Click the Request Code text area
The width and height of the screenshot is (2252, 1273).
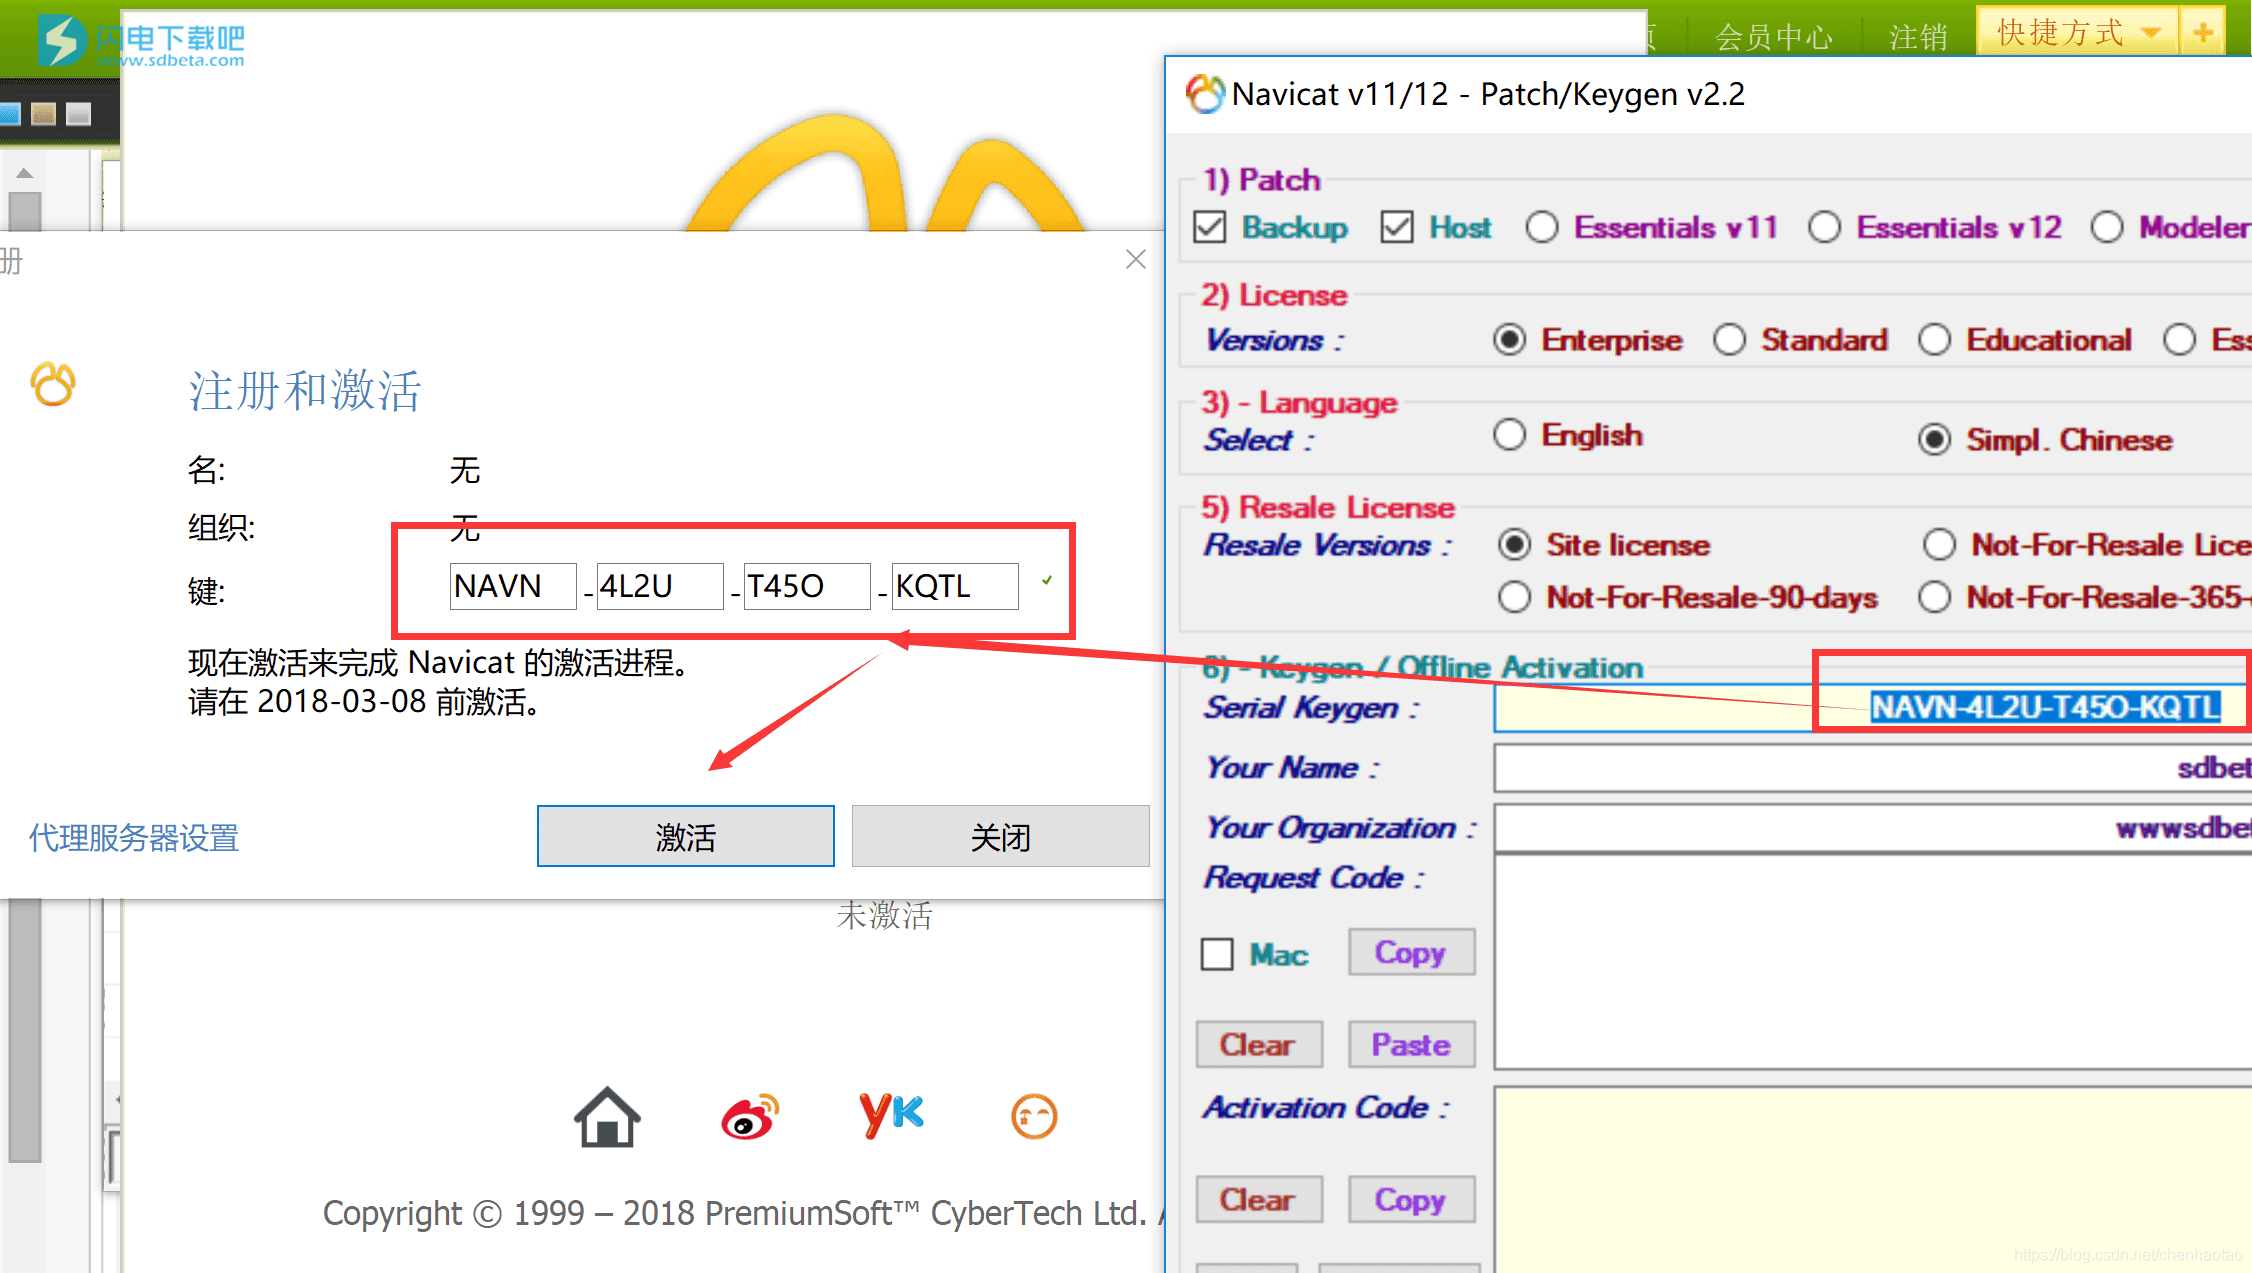click(x=1873, y=962)
